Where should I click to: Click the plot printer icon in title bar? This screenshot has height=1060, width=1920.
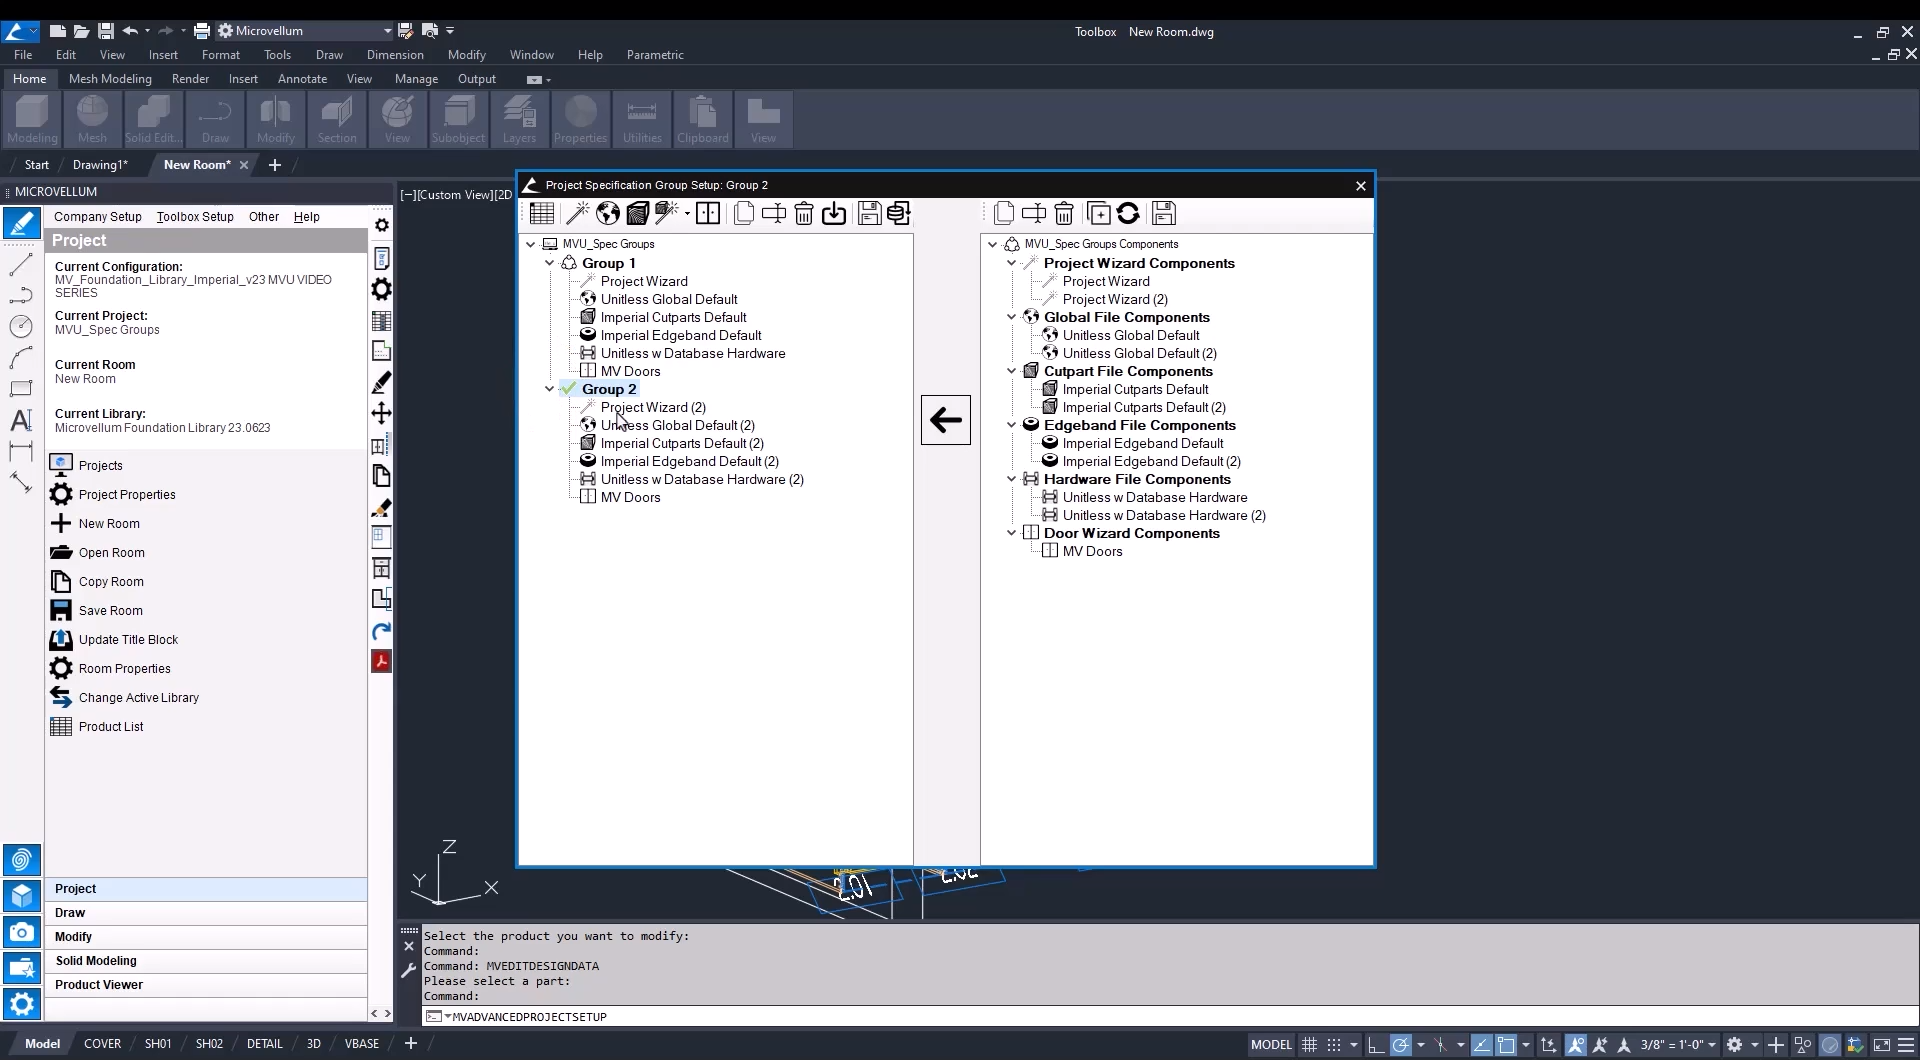coord(202,31)
